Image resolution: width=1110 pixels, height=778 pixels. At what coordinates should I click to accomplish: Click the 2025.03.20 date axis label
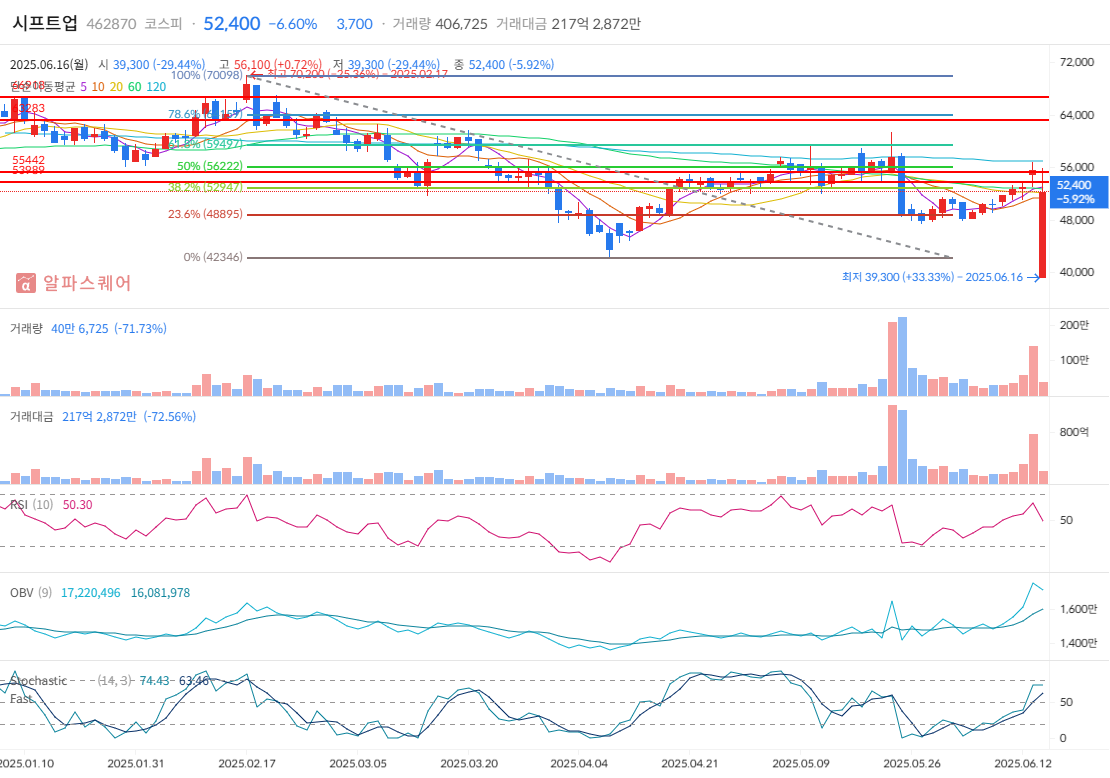[469, 764]
